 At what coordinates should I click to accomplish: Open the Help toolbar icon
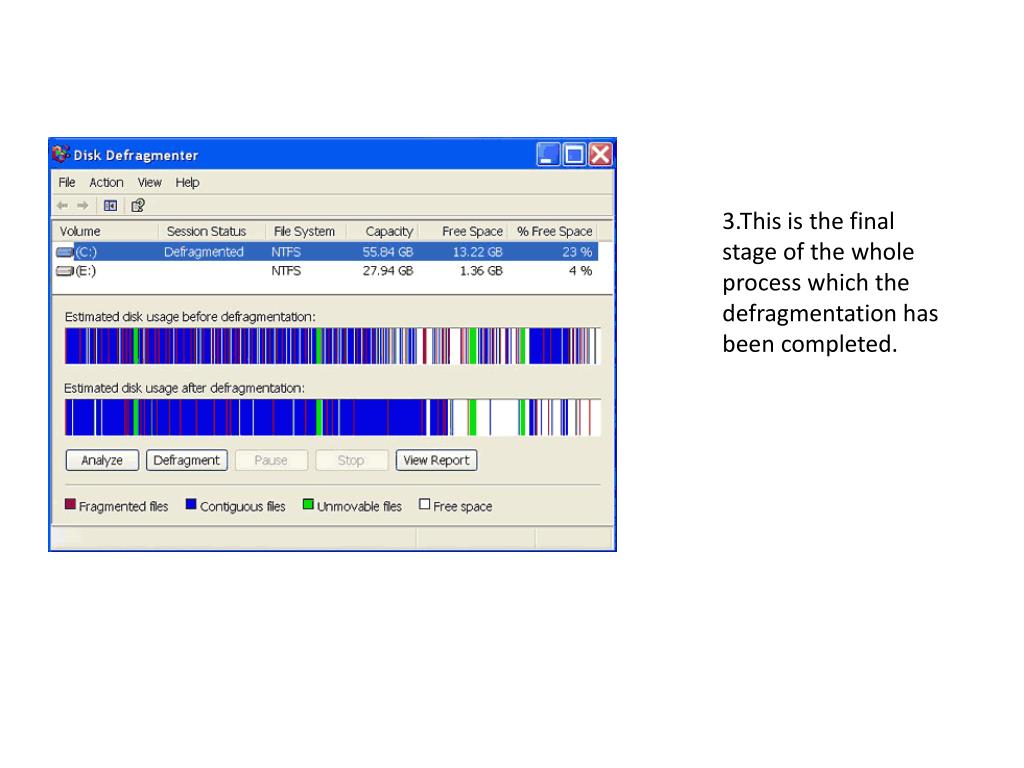point(138,206)
